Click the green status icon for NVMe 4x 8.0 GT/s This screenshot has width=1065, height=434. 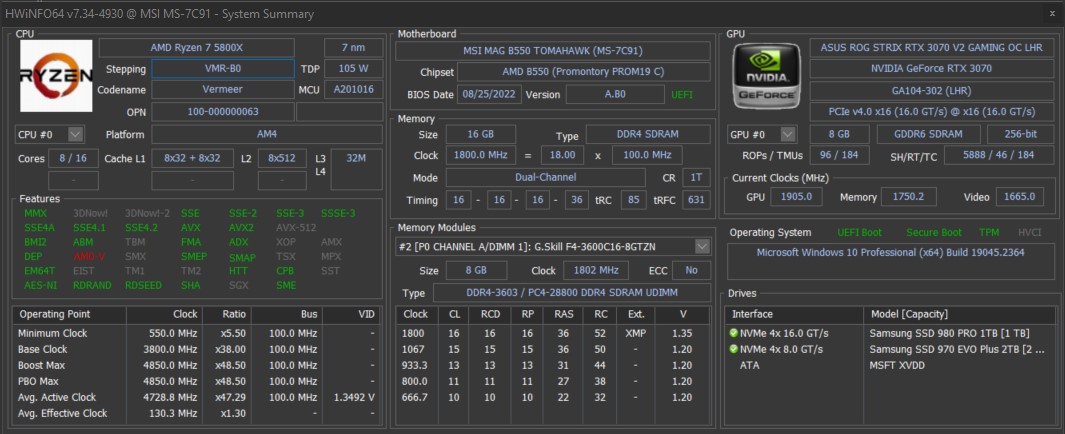(x=734, y=349)
